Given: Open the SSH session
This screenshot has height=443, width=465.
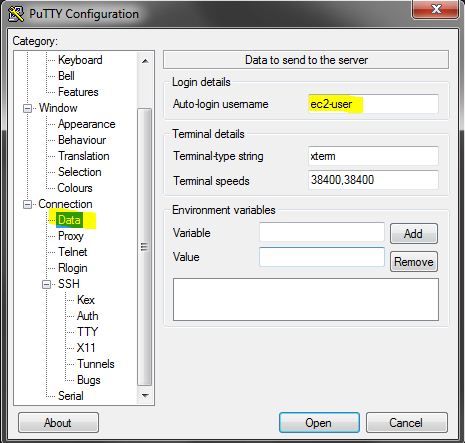Looking at the screenshot, I should tap(319, 423).
